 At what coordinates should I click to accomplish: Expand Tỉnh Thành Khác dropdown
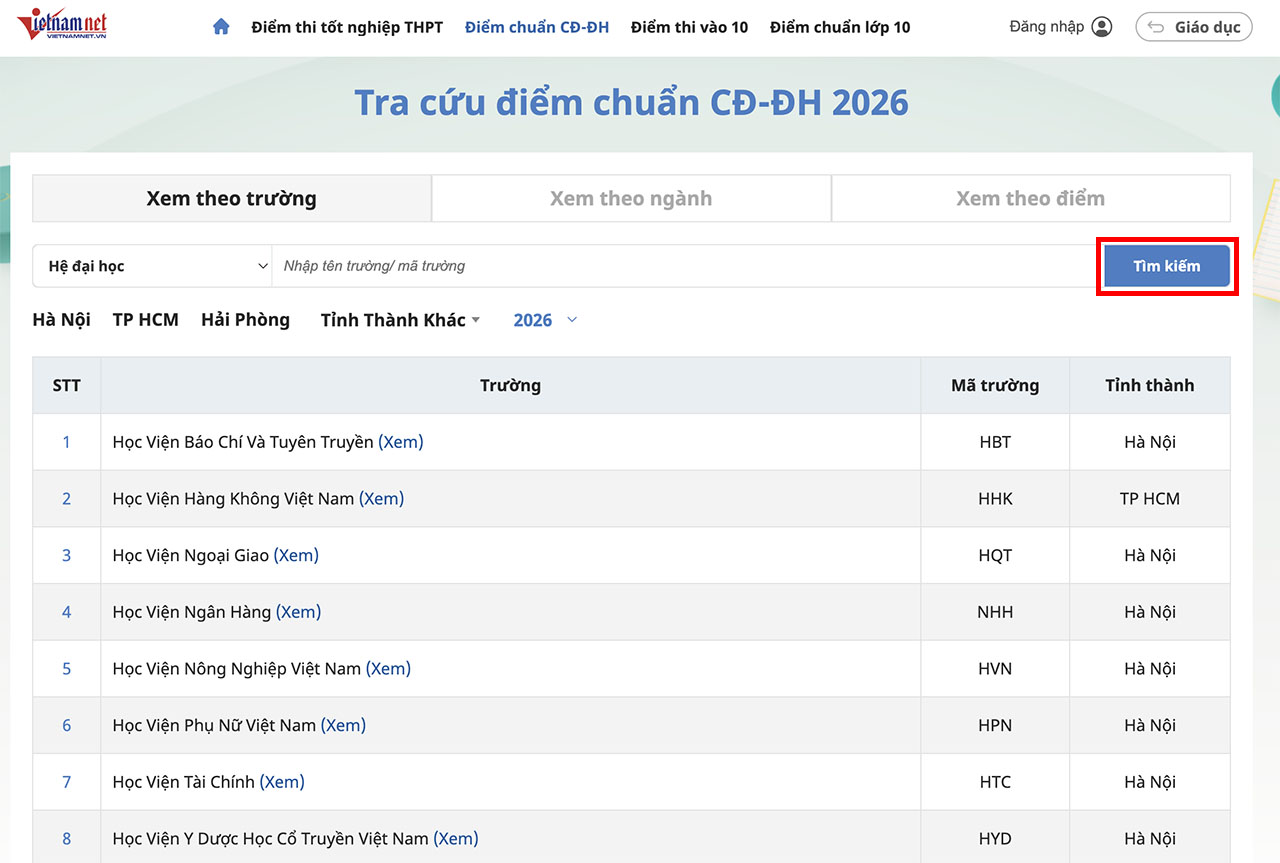coord(400,320)
